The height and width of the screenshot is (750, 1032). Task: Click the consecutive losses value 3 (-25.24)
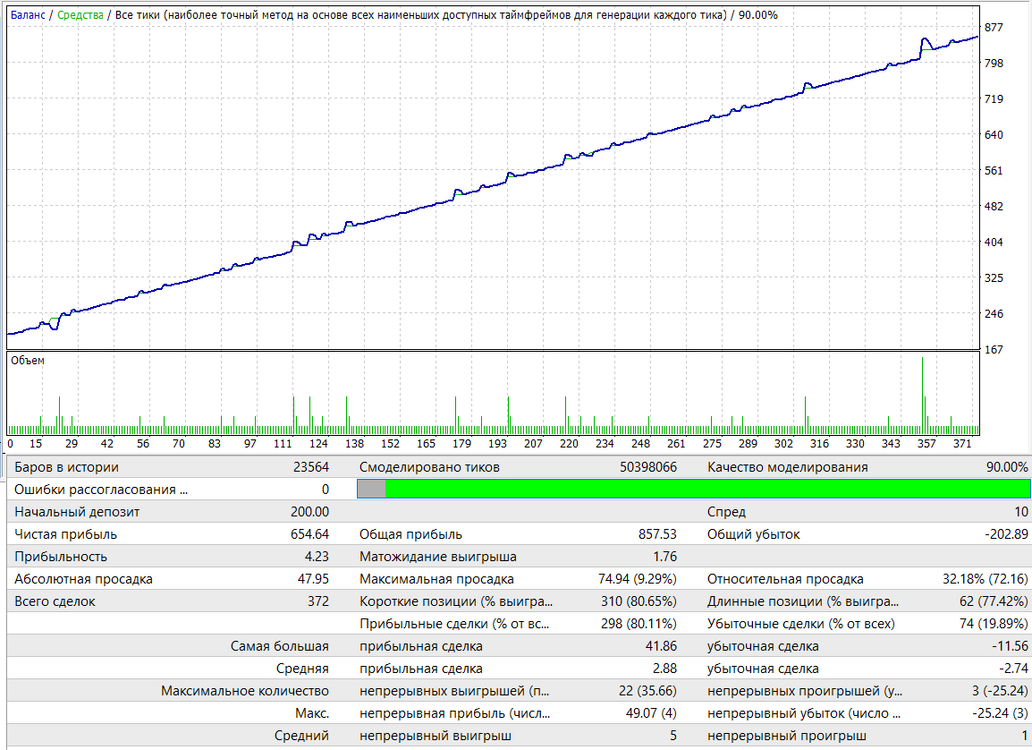pyautogui.click(x=1000, y=691)
